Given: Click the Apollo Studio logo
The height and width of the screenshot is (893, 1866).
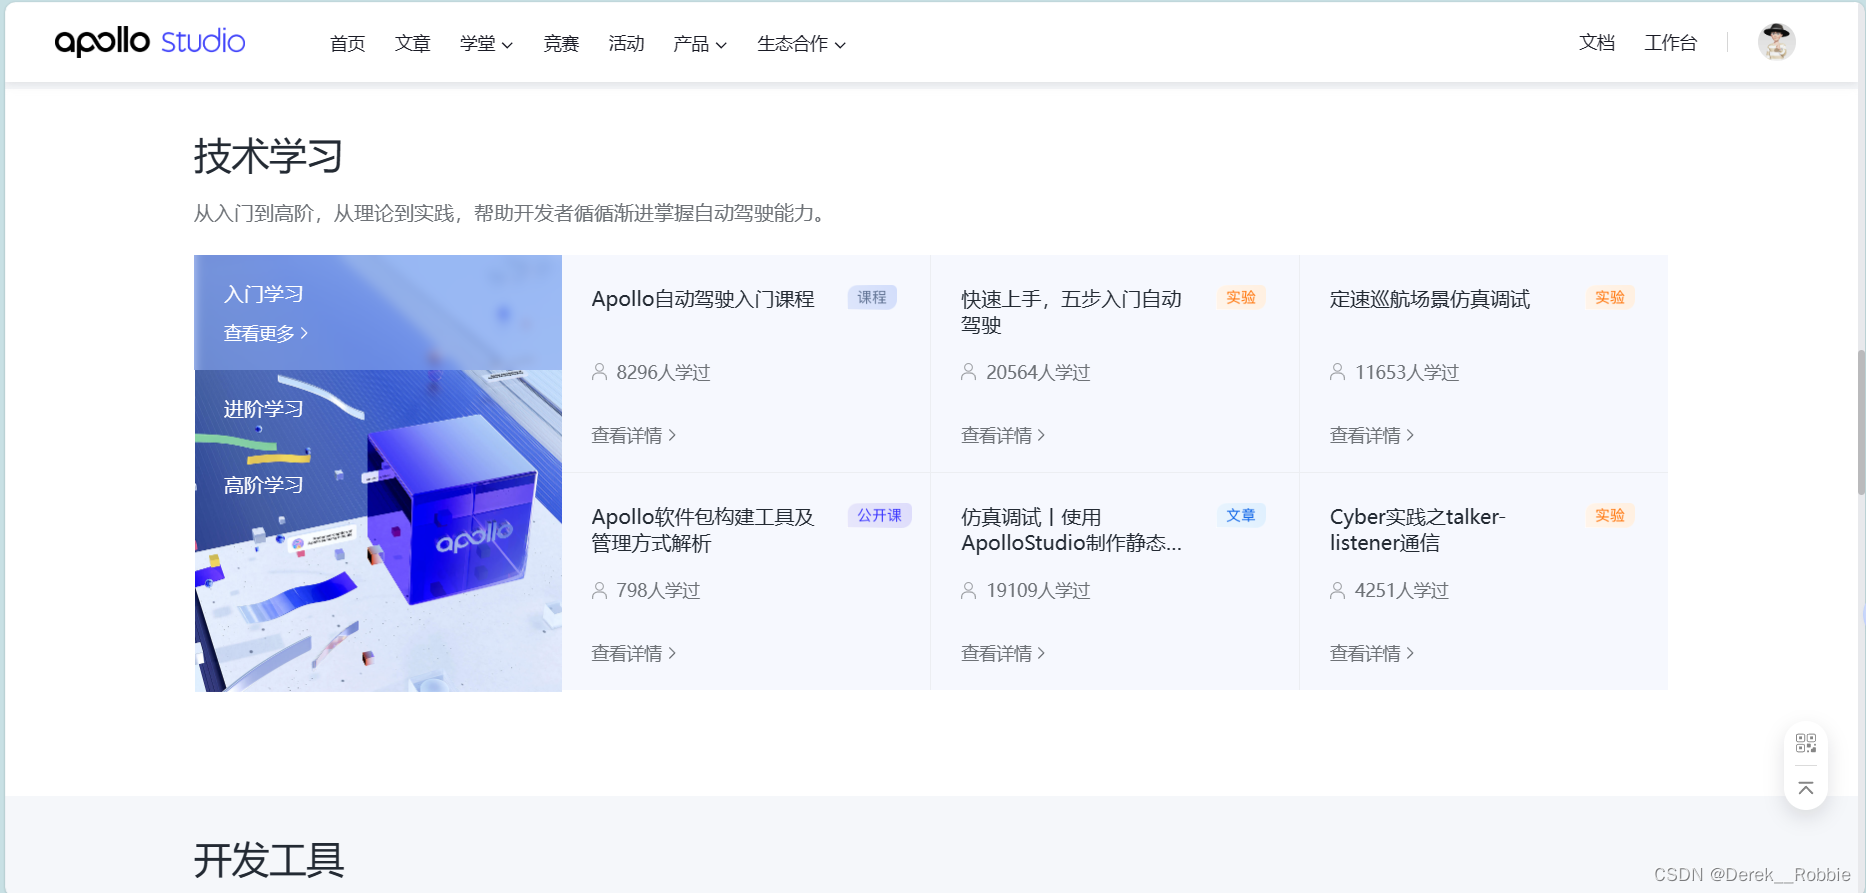Looking at the screenshot, I should [150, 42].
